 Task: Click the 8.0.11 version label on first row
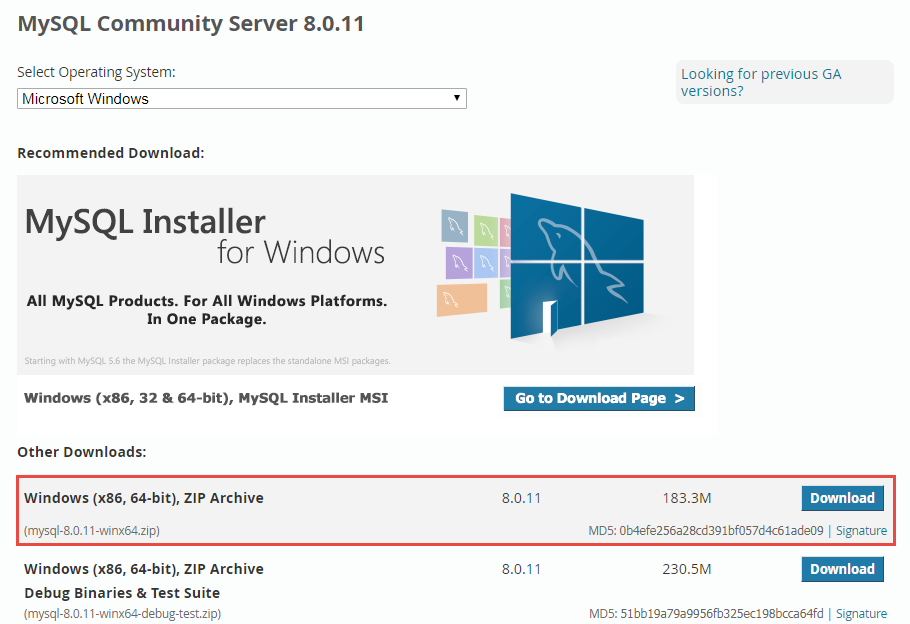click(x=521, y=498)
